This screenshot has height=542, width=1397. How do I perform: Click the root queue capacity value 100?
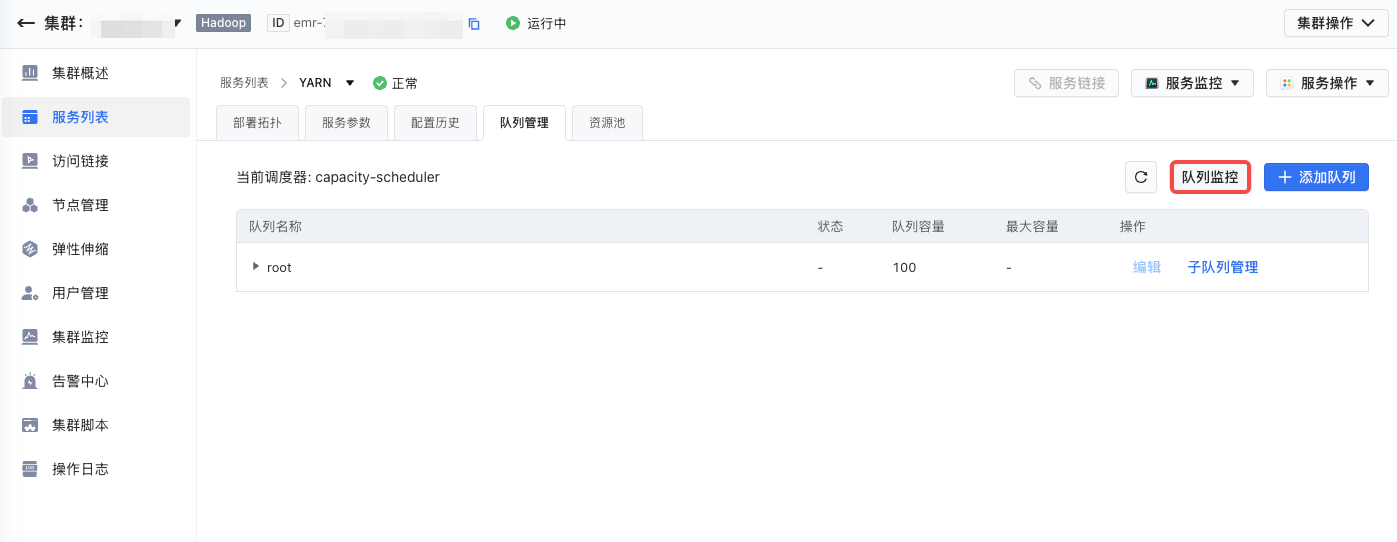(904, 267)
